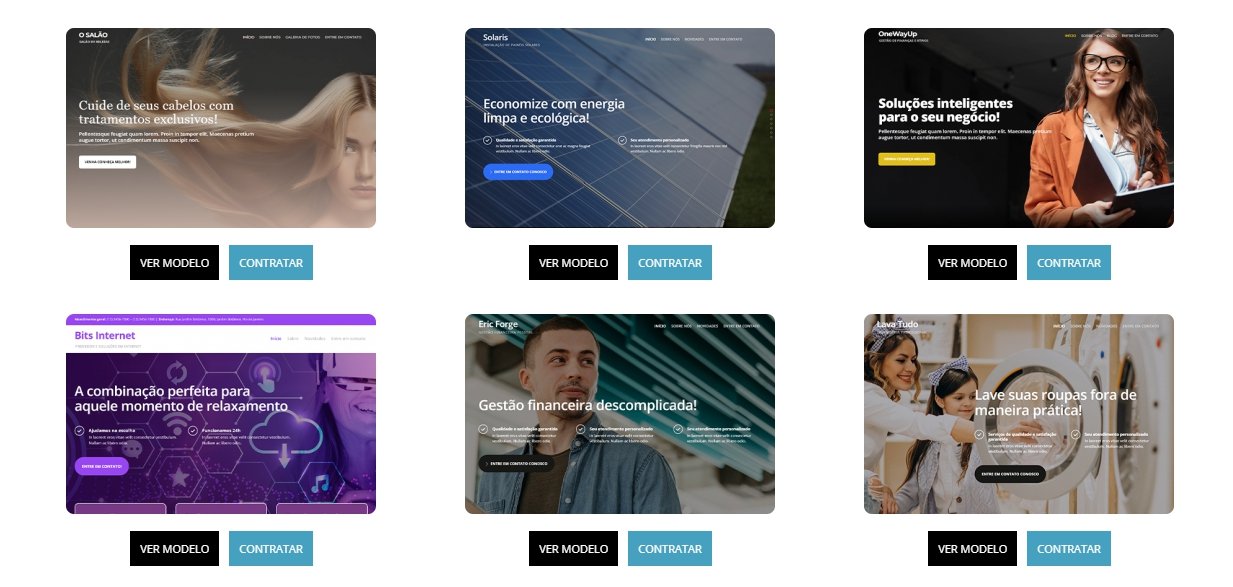Open VER MODELO for Eric Forge template
Image resolution: width=1233 pixels, height=587 pixels.
(573, 549)
